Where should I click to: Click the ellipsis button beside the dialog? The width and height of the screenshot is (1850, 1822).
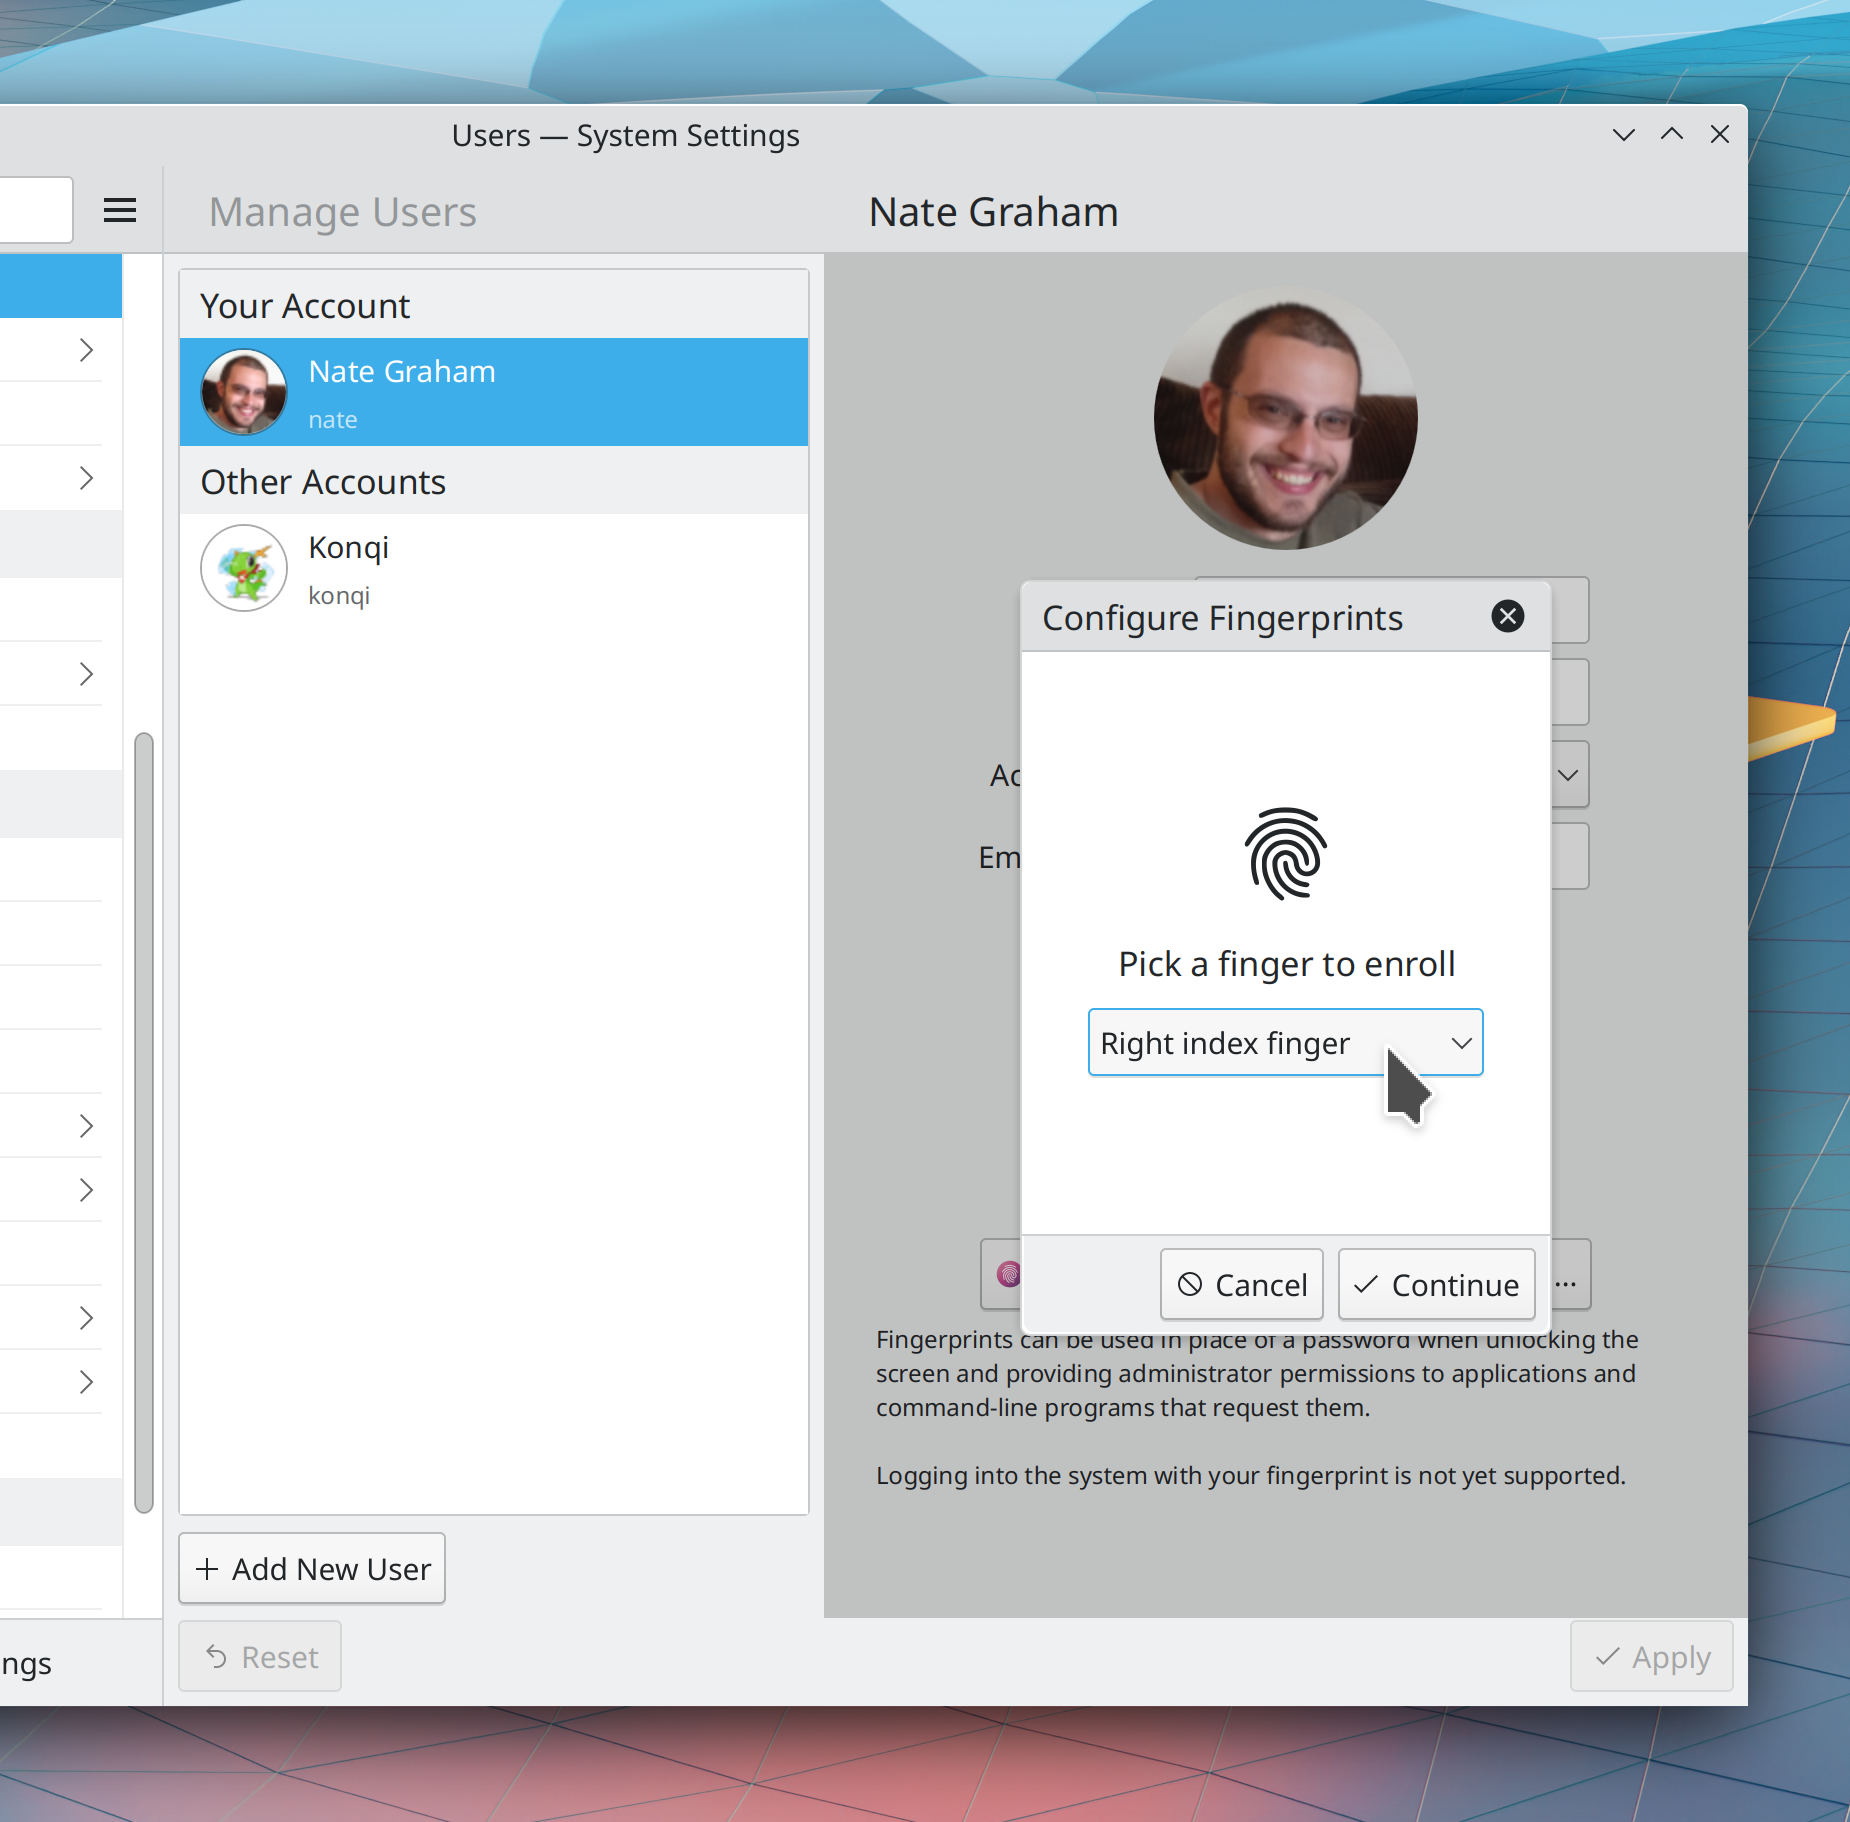pyautogui.click(x=1567, y=1284)
